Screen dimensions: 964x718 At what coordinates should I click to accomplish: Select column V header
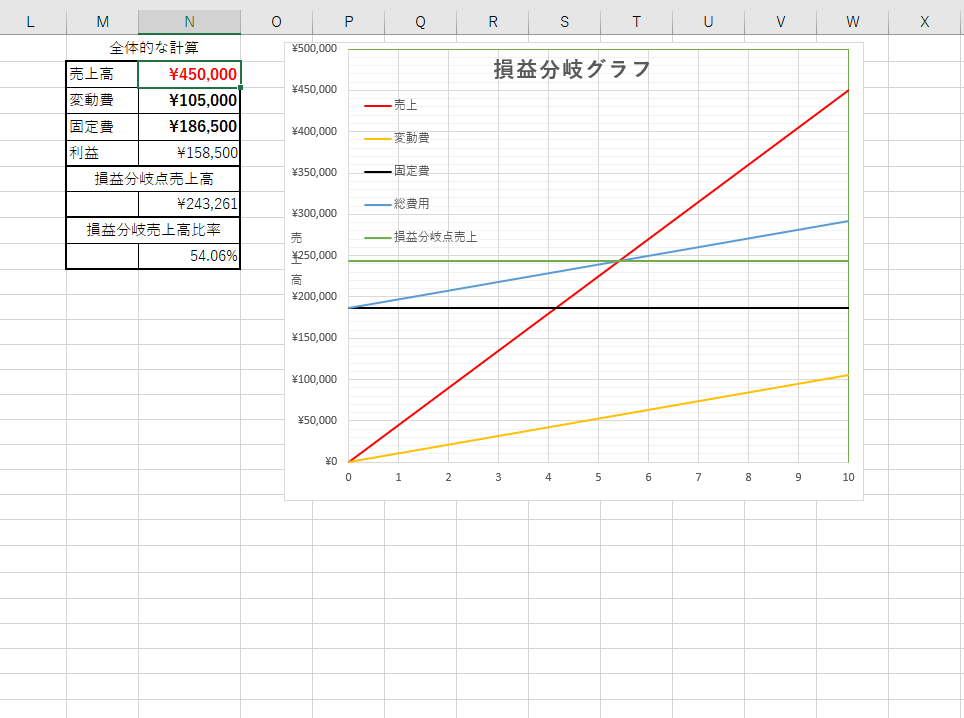click(x=780, y=22)
